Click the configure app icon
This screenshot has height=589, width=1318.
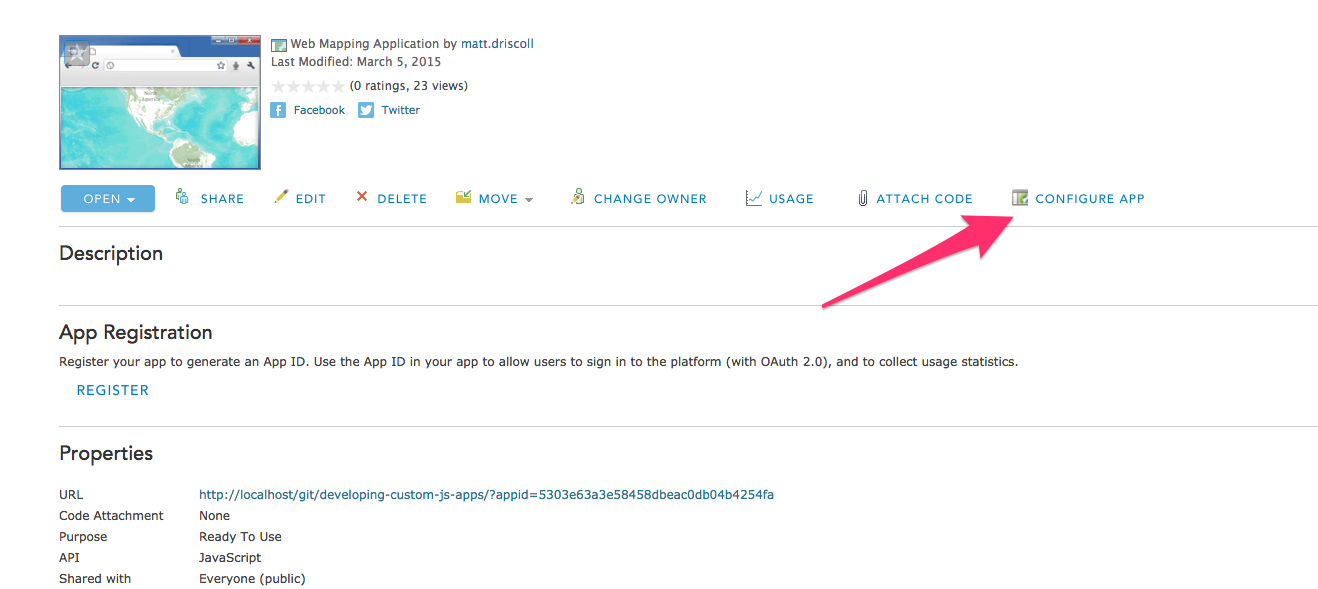[1020, 198]
